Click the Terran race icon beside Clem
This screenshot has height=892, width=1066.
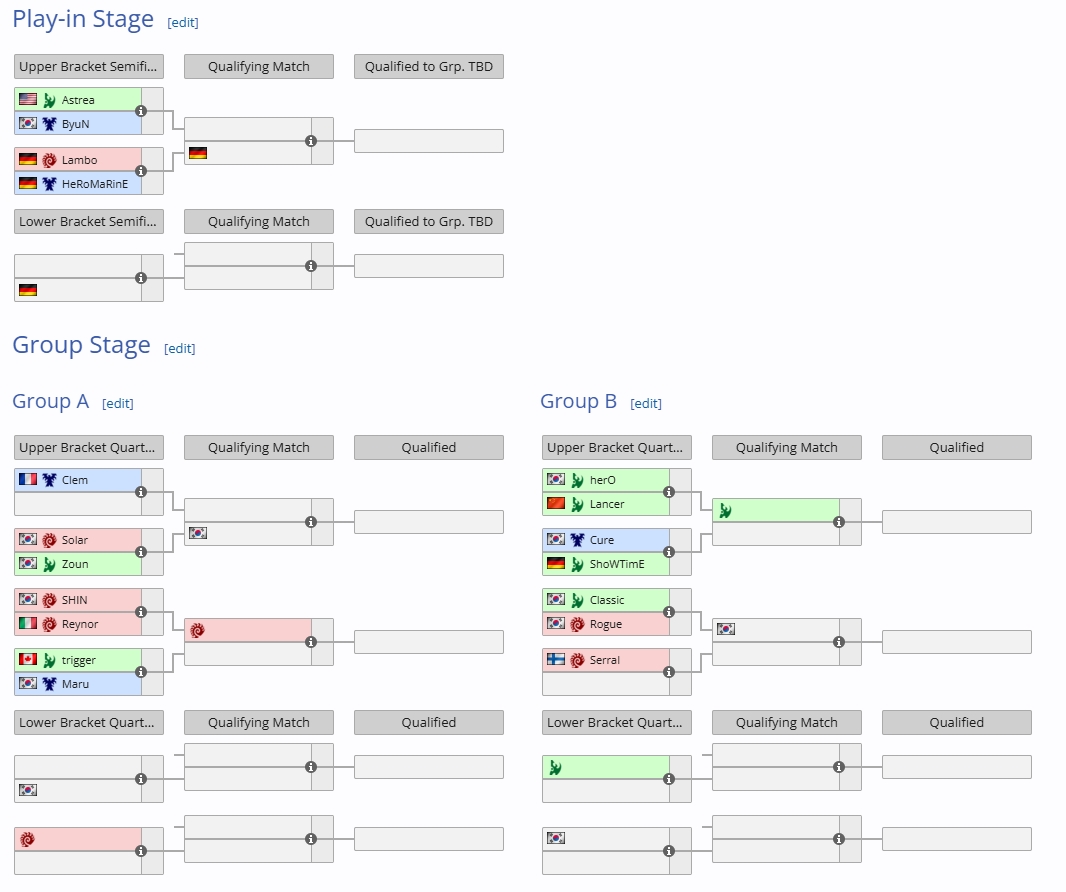pyautogui.click(x=49, y=480)
